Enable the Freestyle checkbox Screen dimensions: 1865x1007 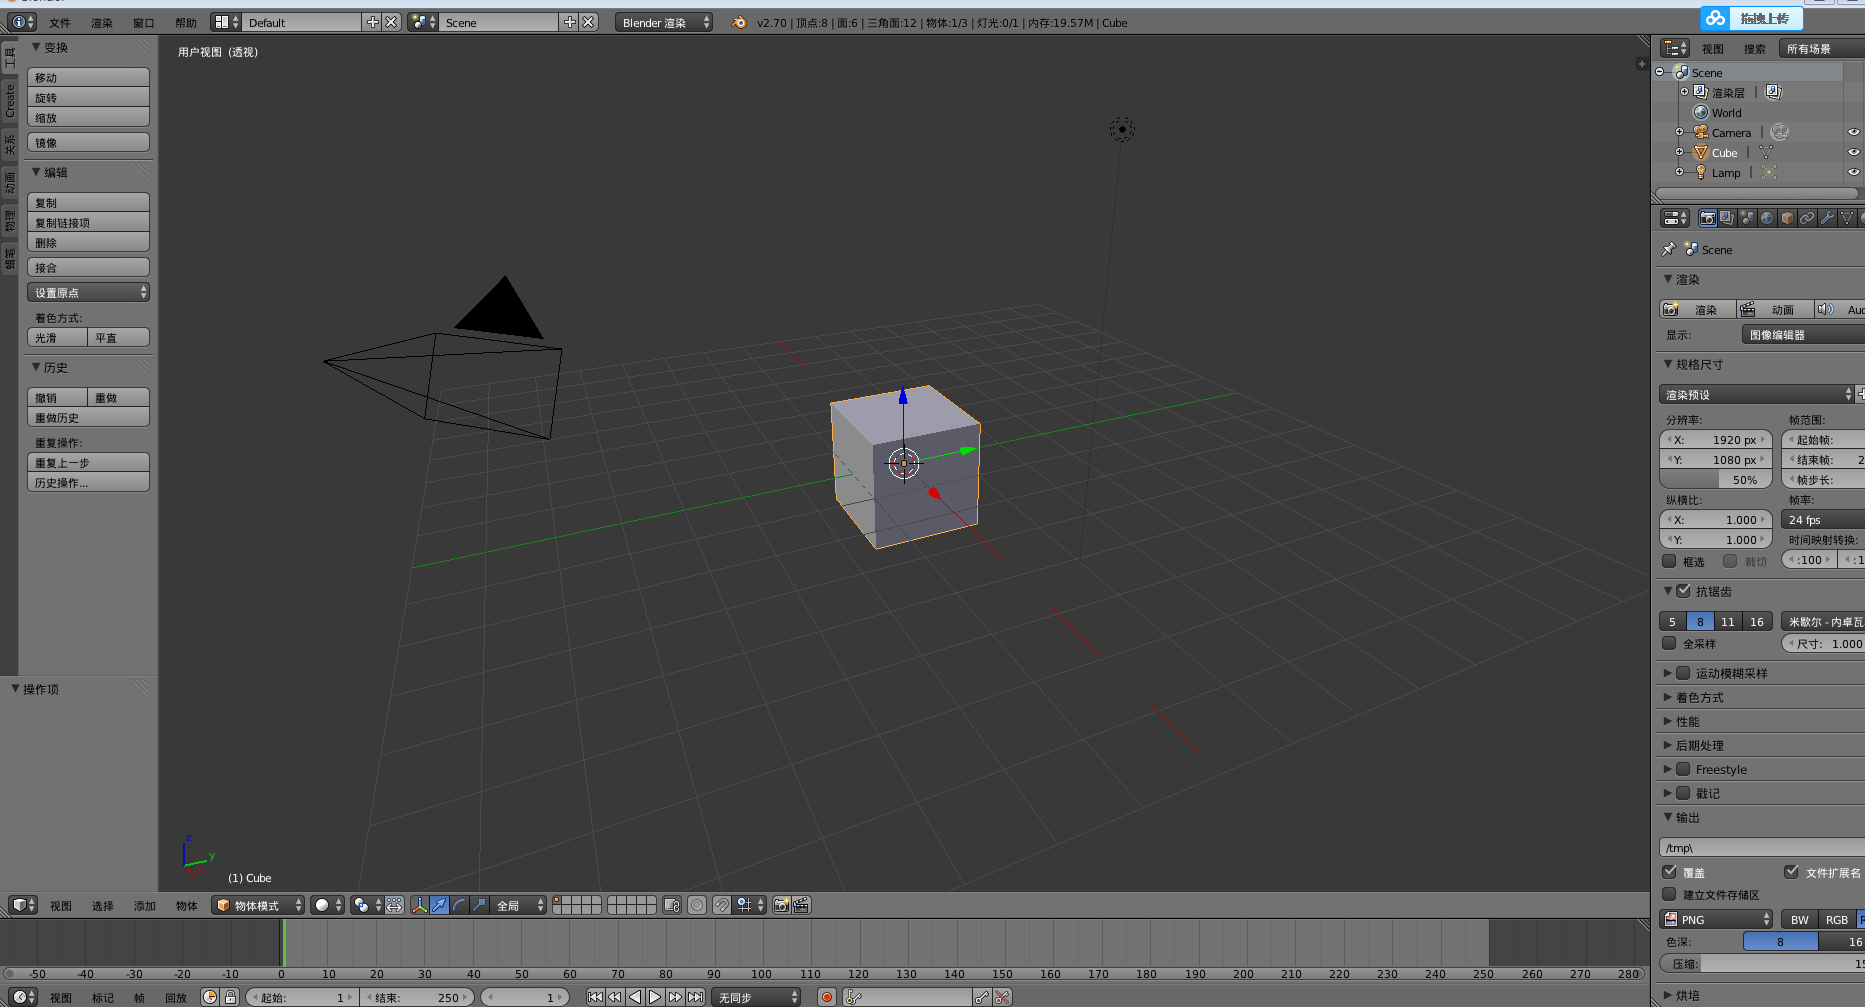1683,769
